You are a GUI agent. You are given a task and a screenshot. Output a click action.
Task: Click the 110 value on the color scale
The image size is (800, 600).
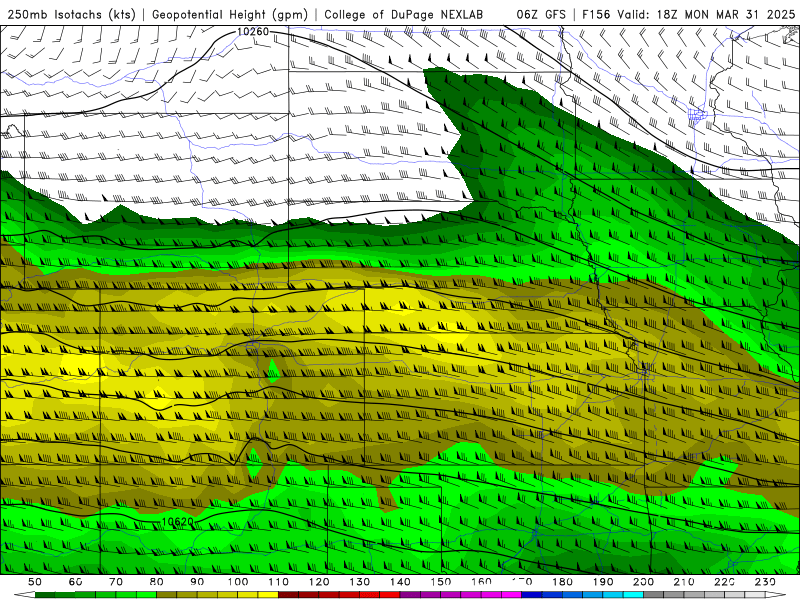[278, 582]
